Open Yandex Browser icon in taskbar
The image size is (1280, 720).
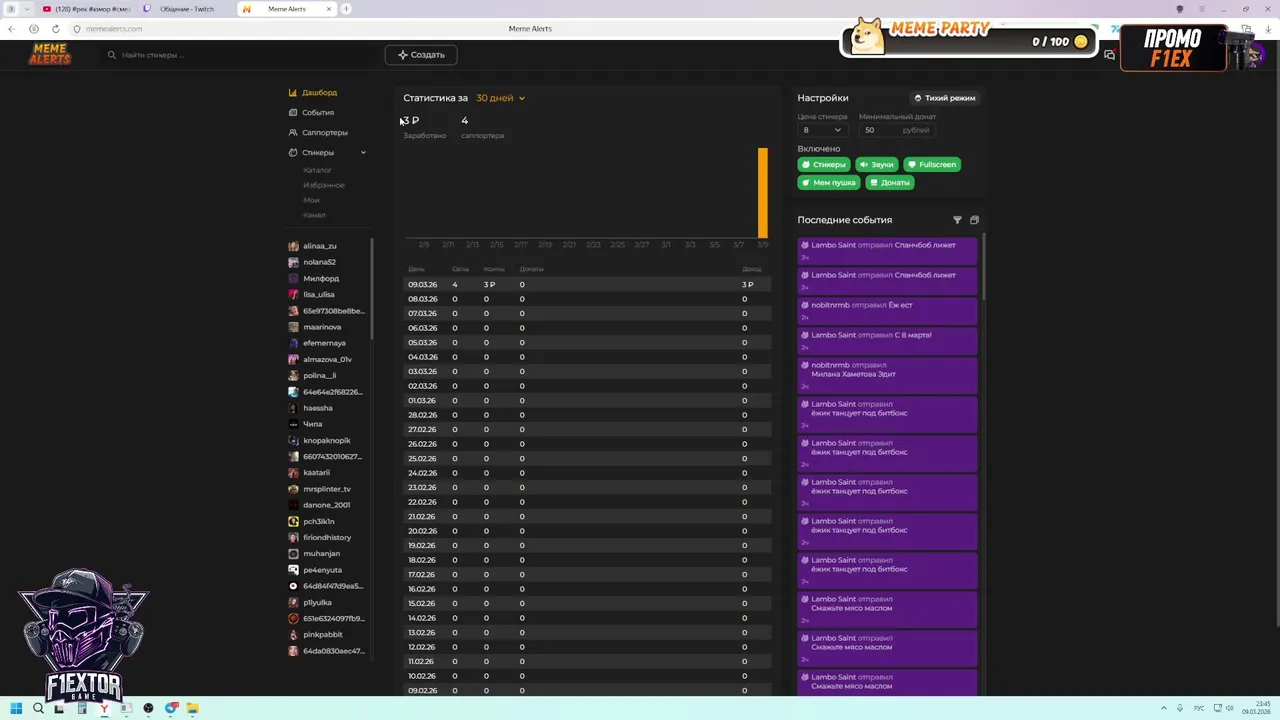(x=104, y=708)
